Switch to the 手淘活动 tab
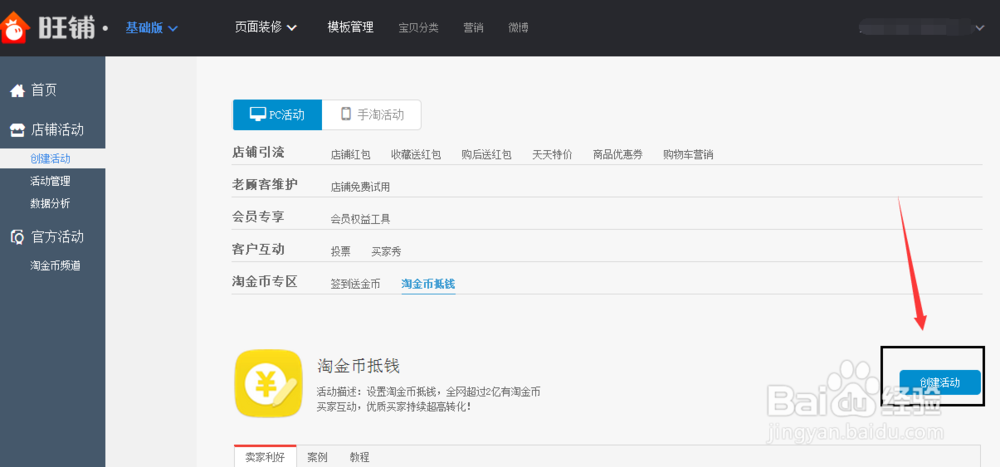This screenshot has width=1000, height=467. pos(372,115)
